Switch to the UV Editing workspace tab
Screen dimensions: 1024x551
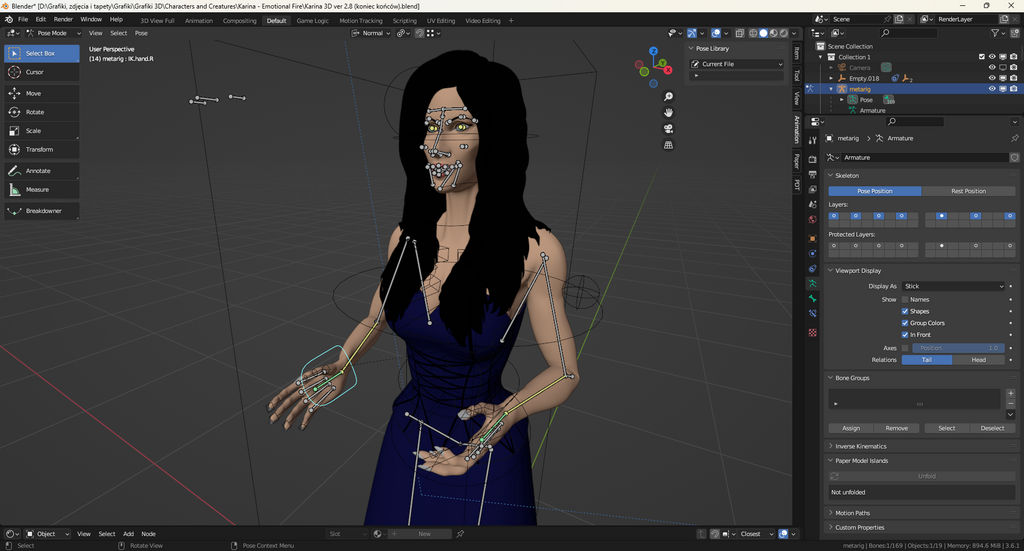pos(440,20)
